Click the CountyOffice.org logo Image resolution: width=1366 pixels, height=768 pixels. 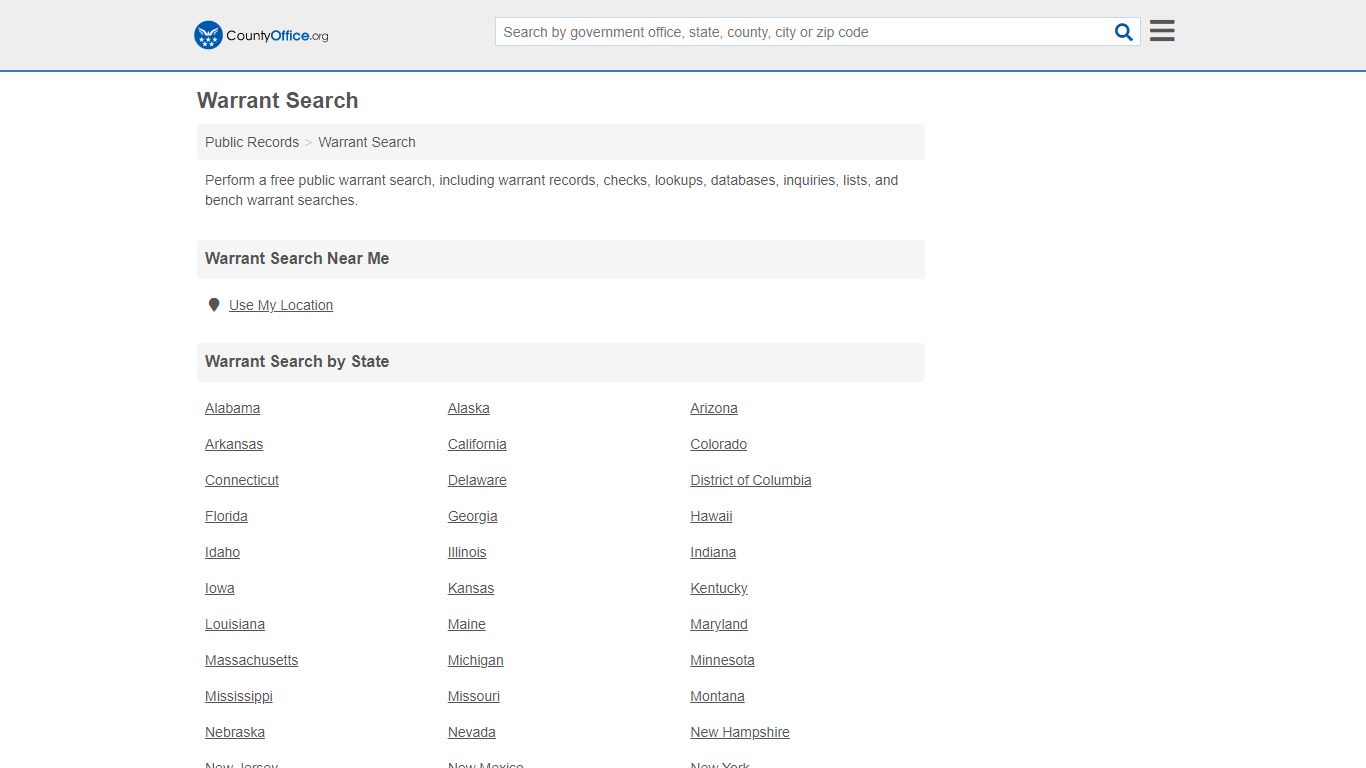[261, 35]
